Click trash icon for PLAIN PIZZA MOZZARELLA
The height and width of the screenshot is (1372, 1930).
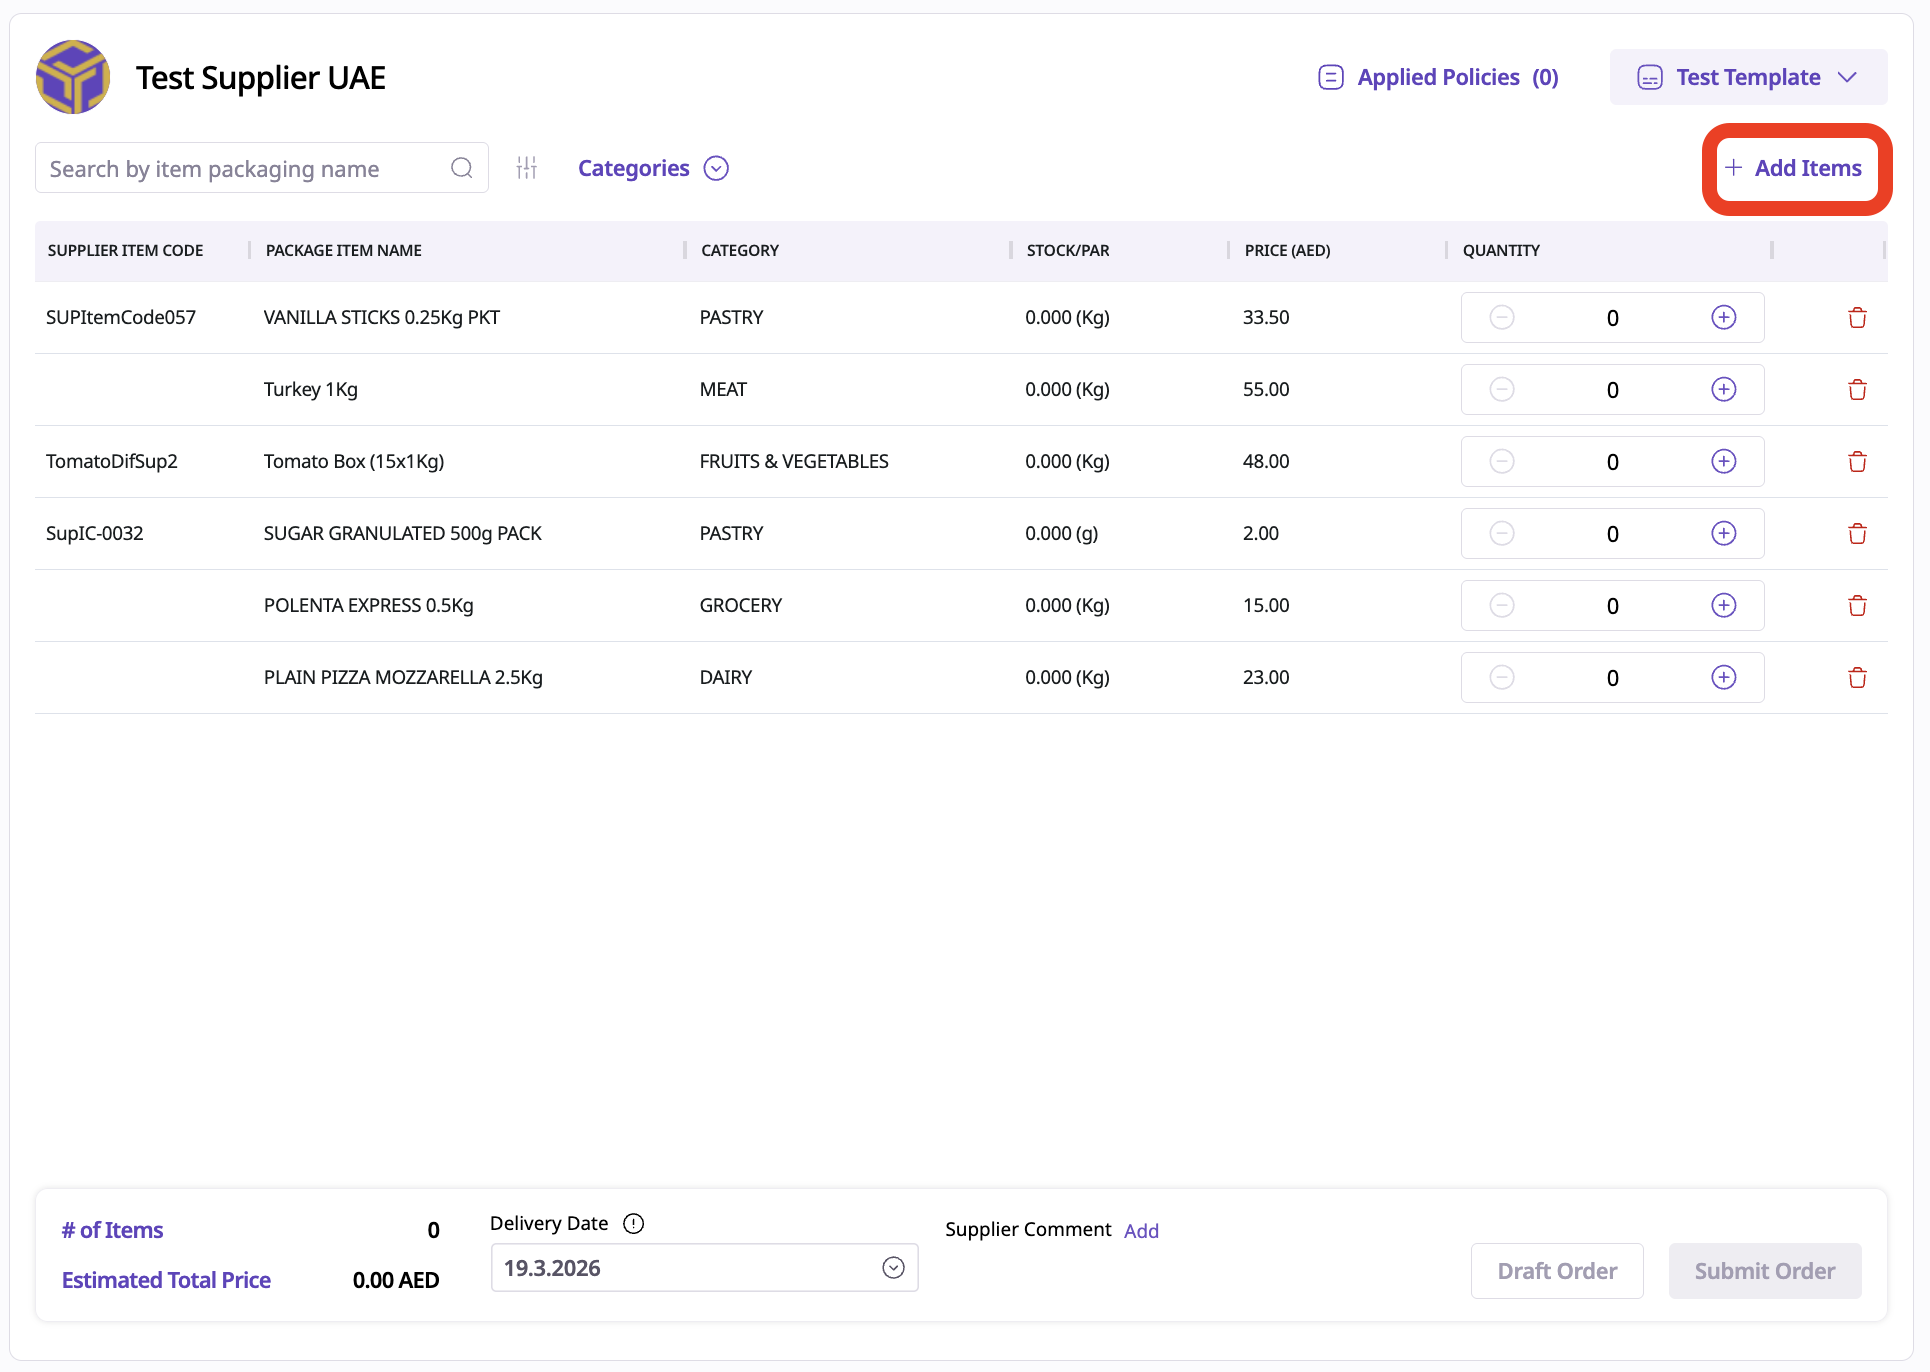1857,678
